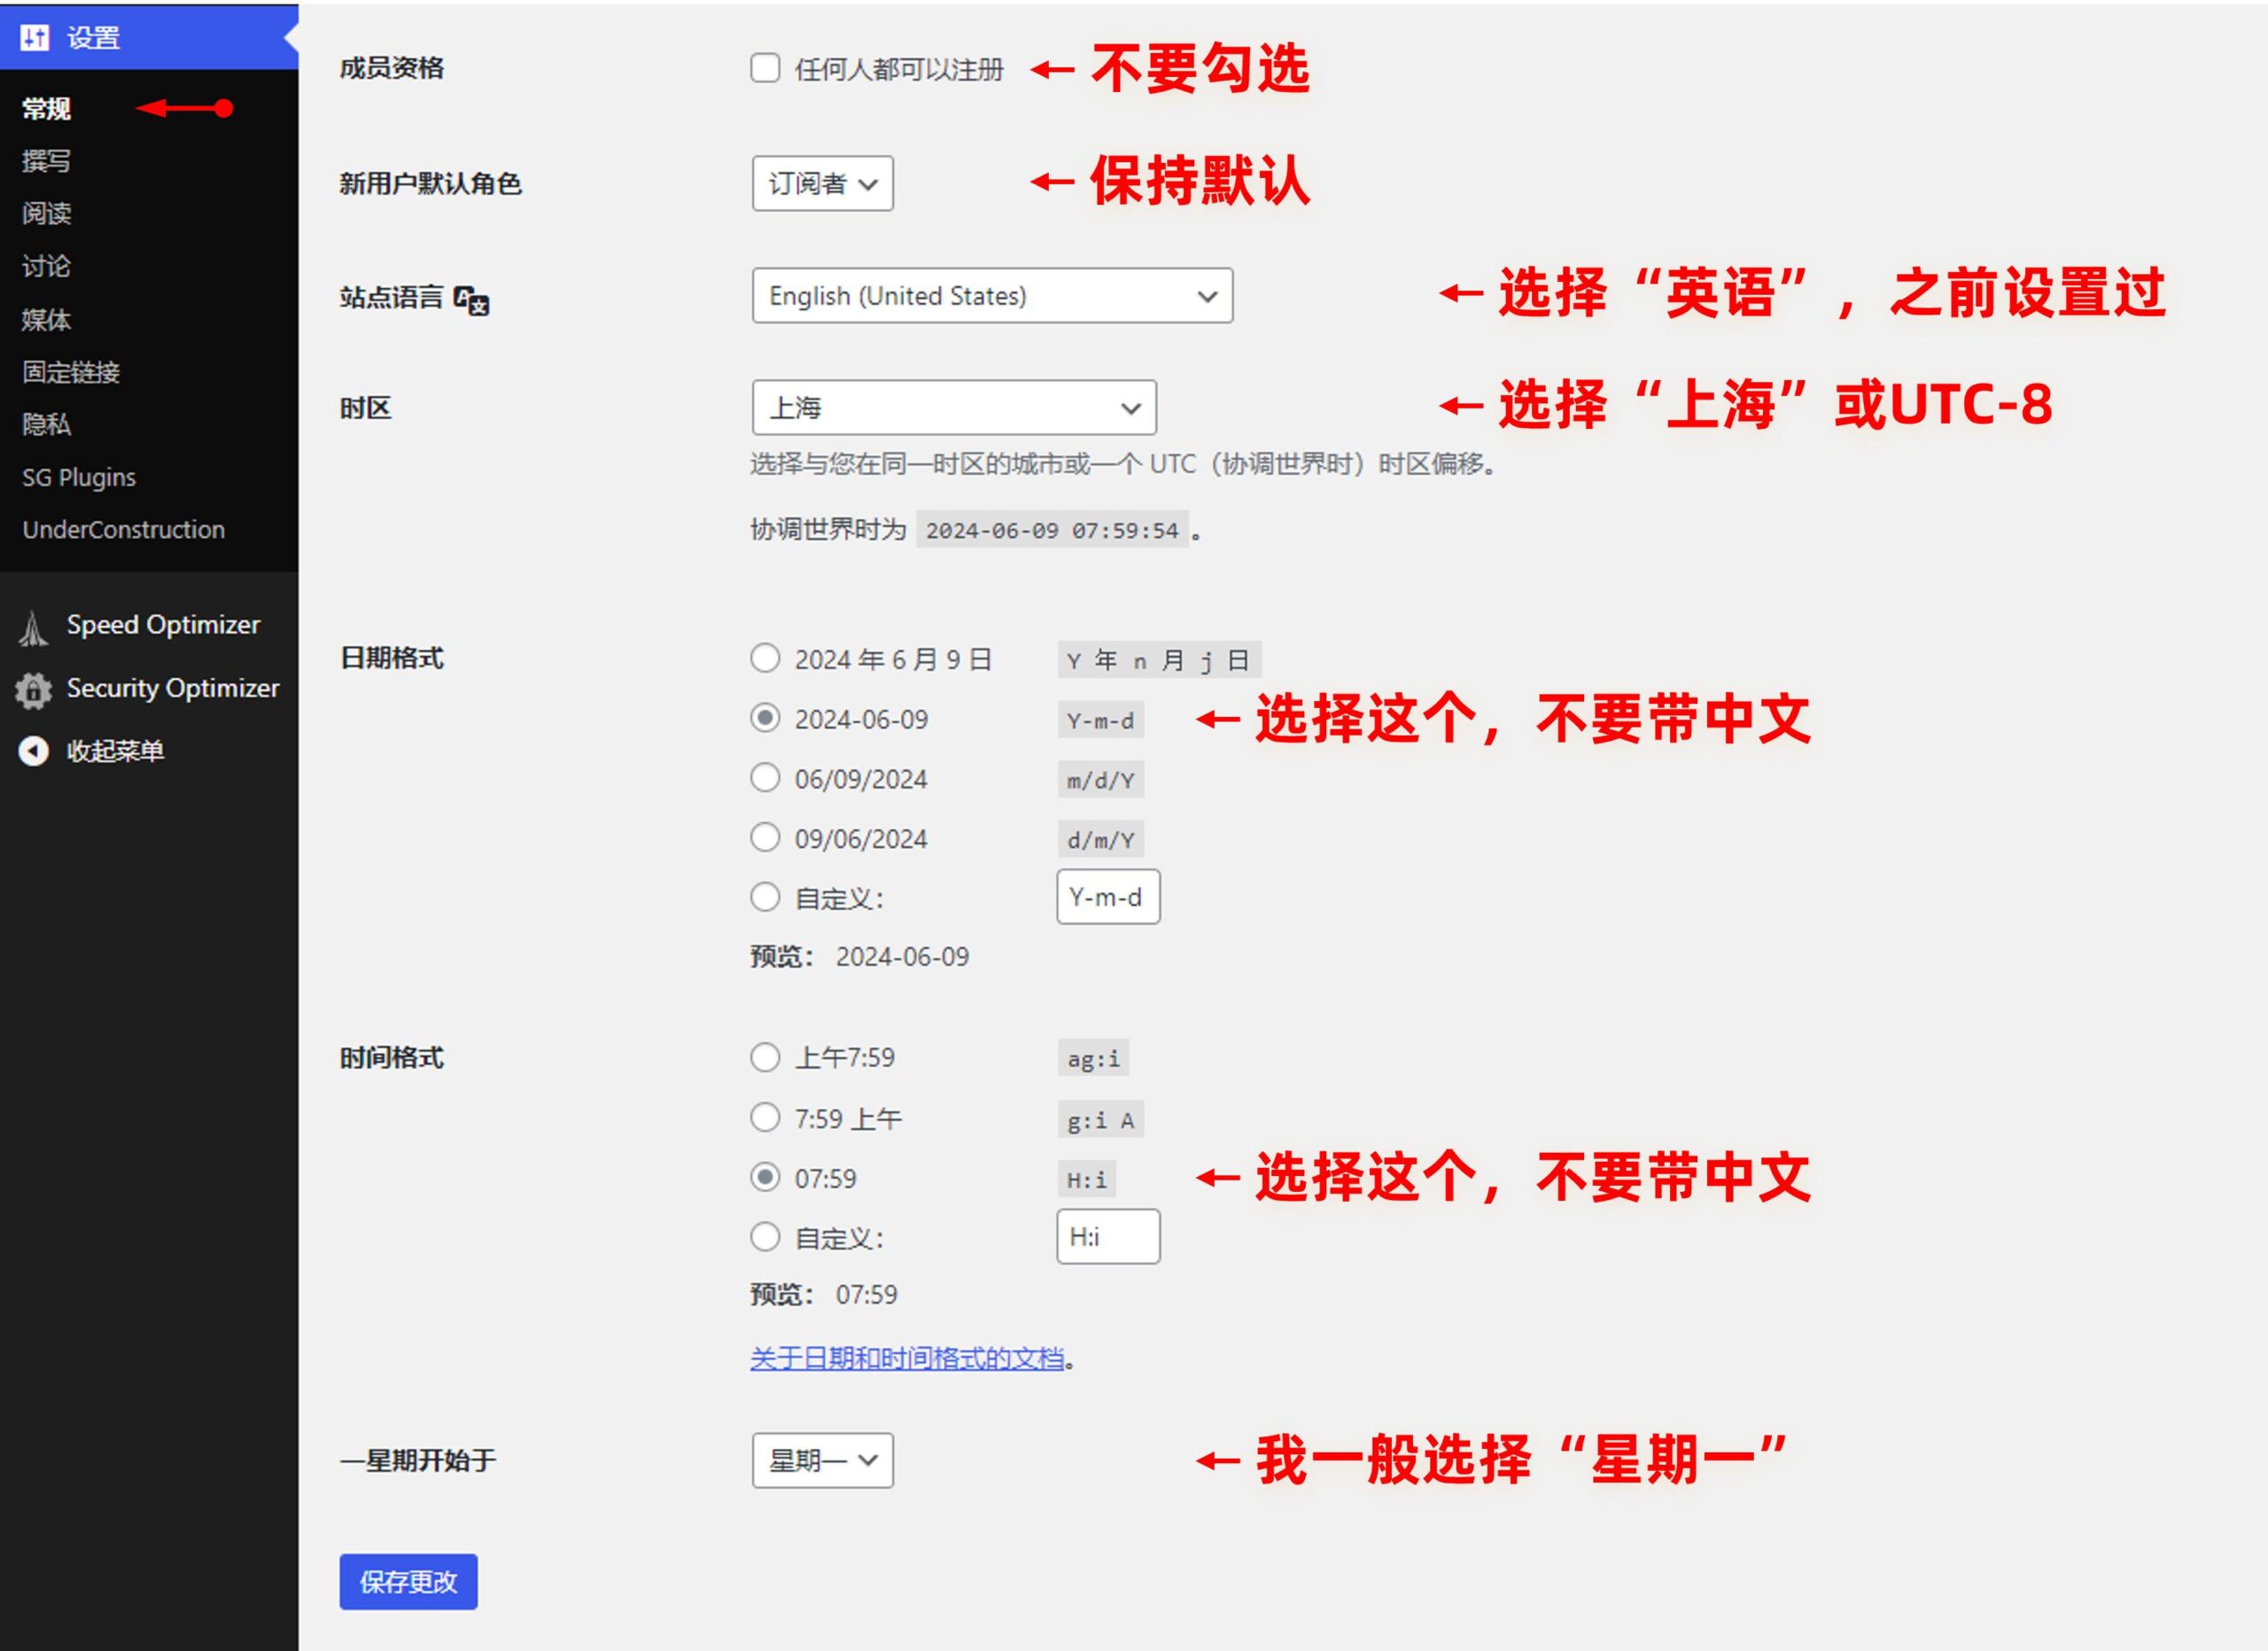This screenshot has height=1651, width=2268.
Task: Click the Speed Optimizer rocket icon
Action: (x=33, y=627)
